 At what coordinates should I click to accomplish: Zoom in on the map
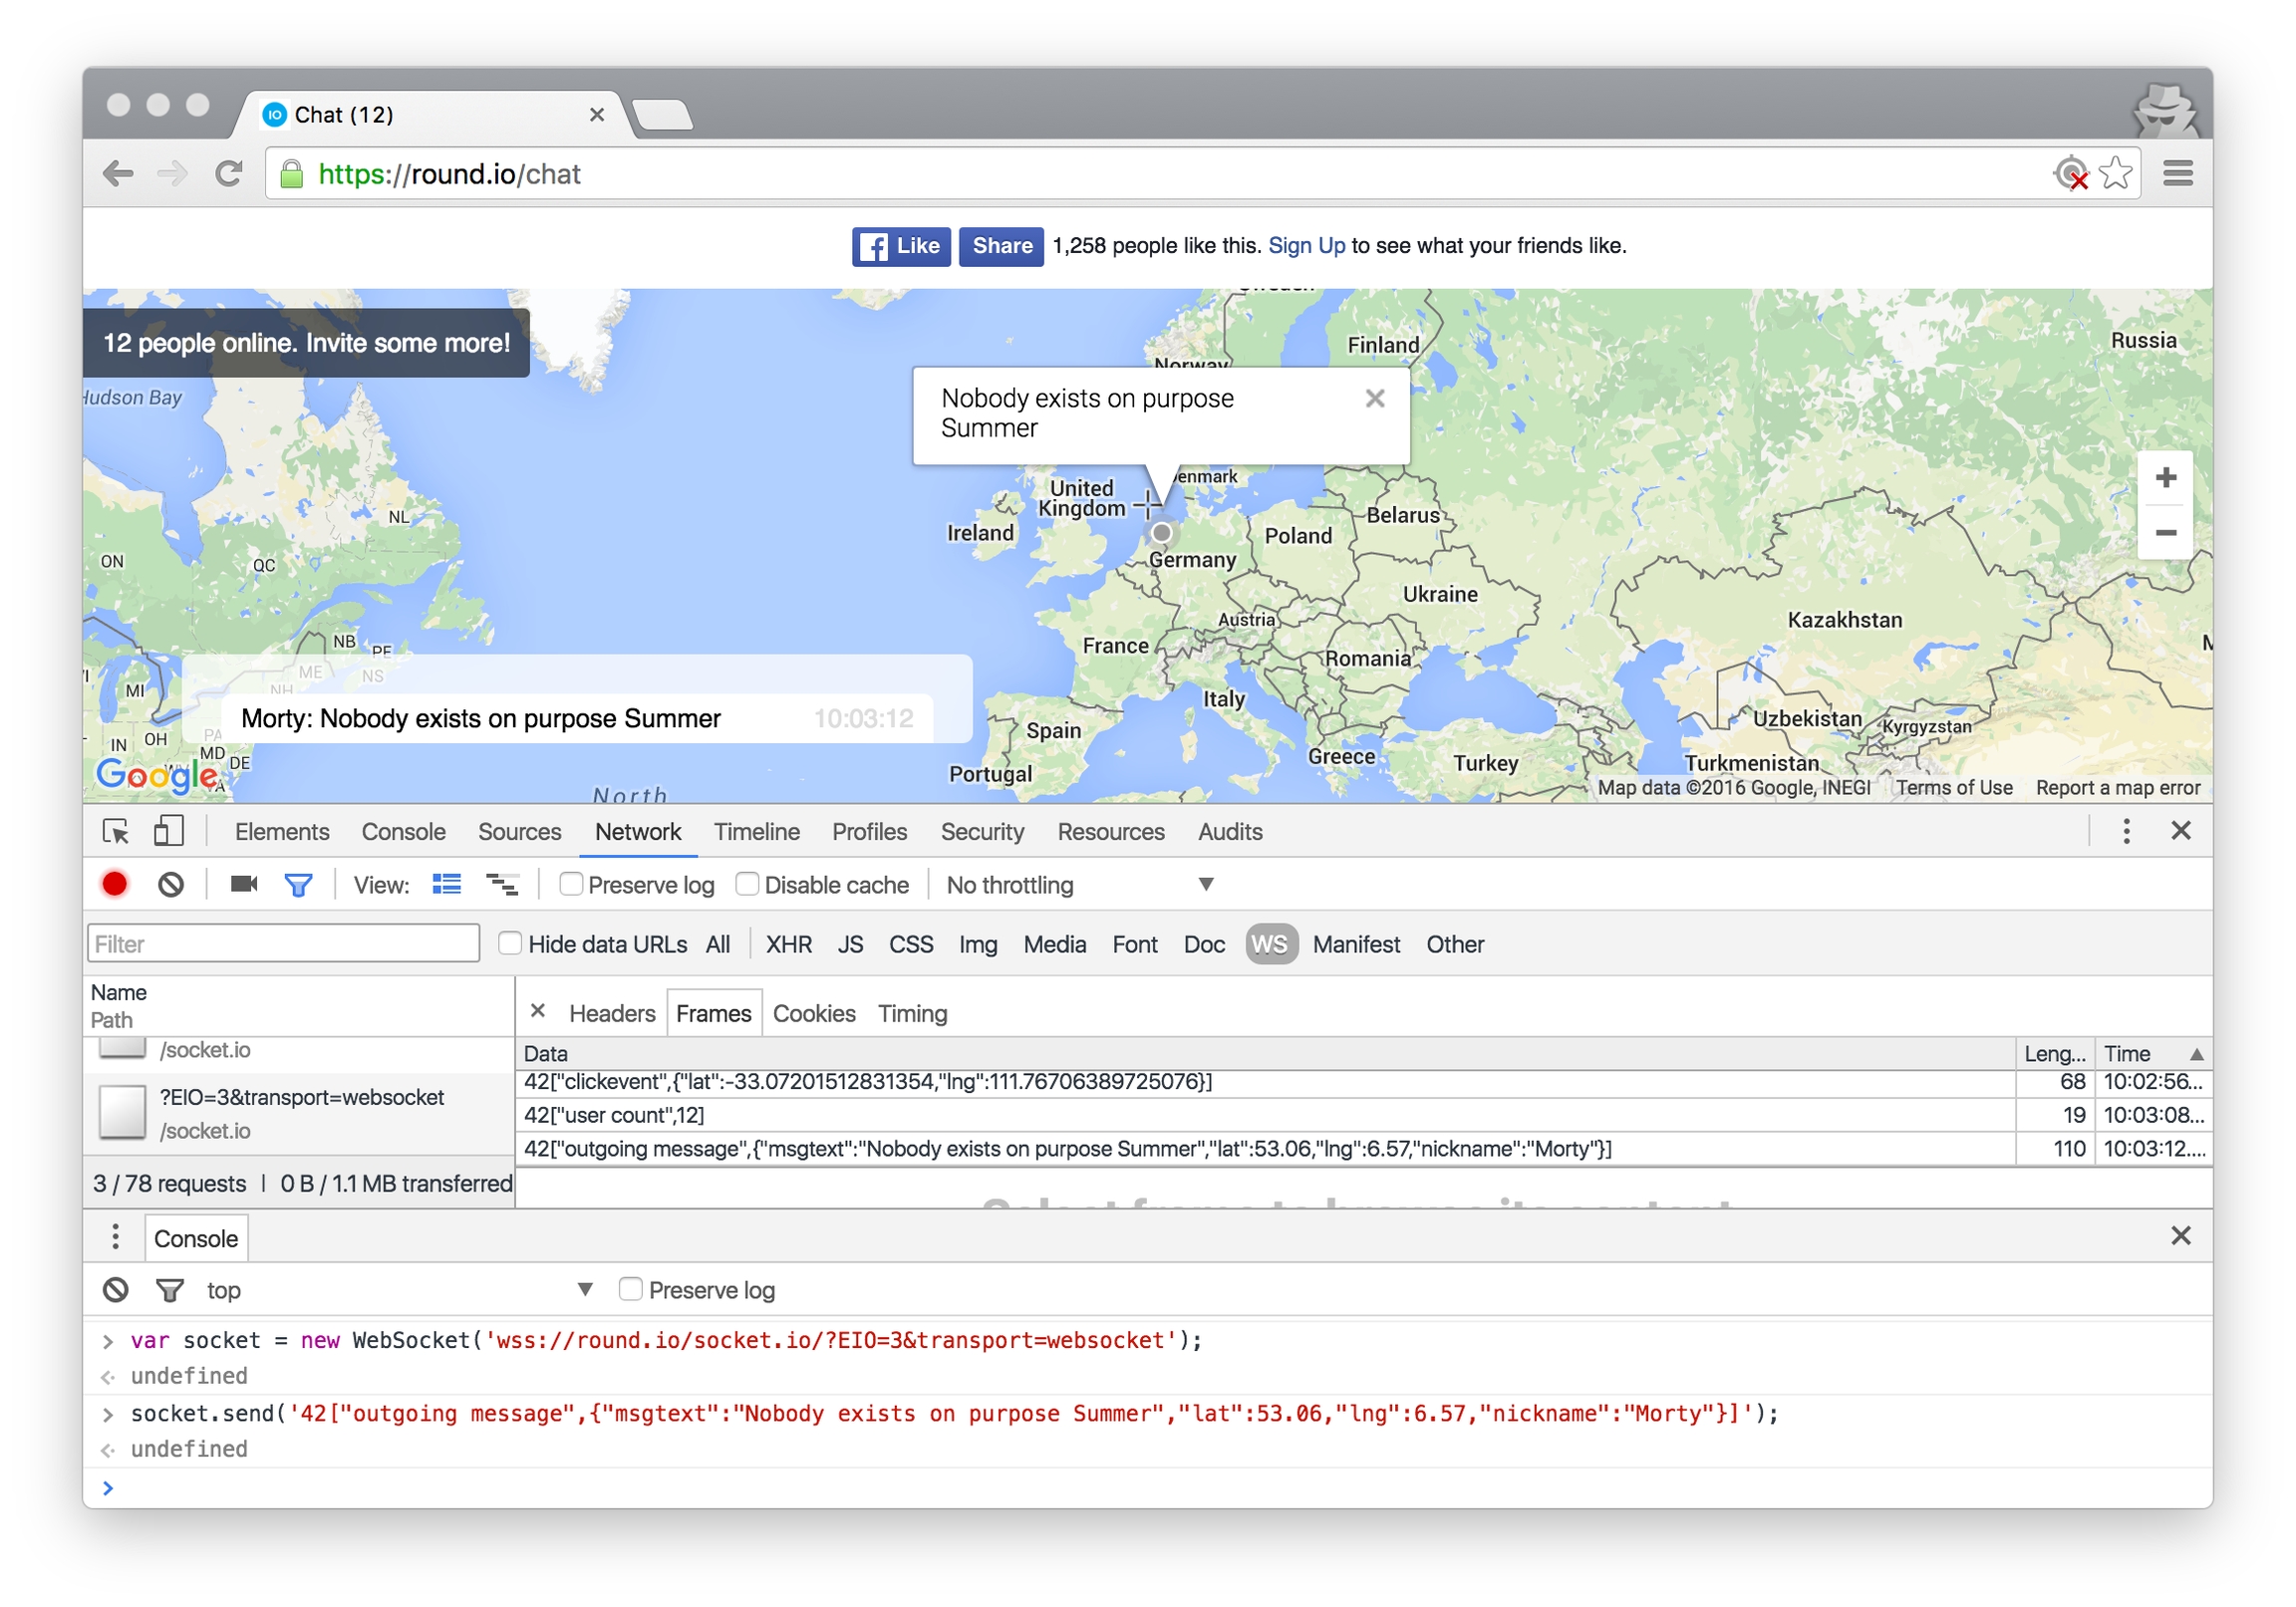point(2165,478)
